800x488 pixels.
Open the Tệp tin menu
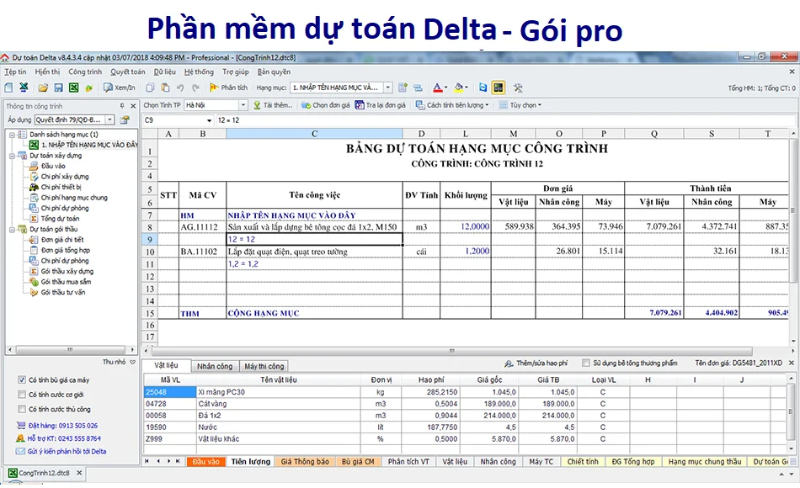[x=15, y=72]
